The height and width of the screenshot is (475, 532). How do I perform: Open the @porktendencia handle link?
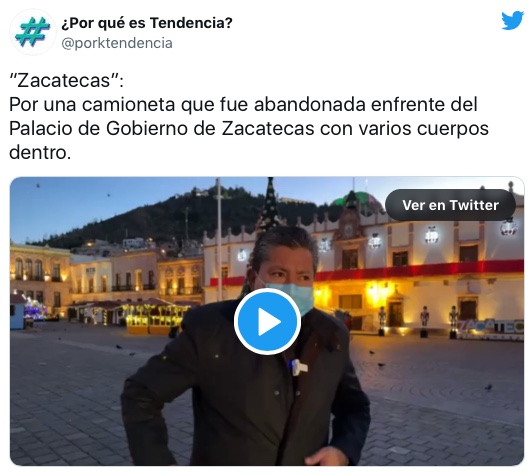click(117, 43)
